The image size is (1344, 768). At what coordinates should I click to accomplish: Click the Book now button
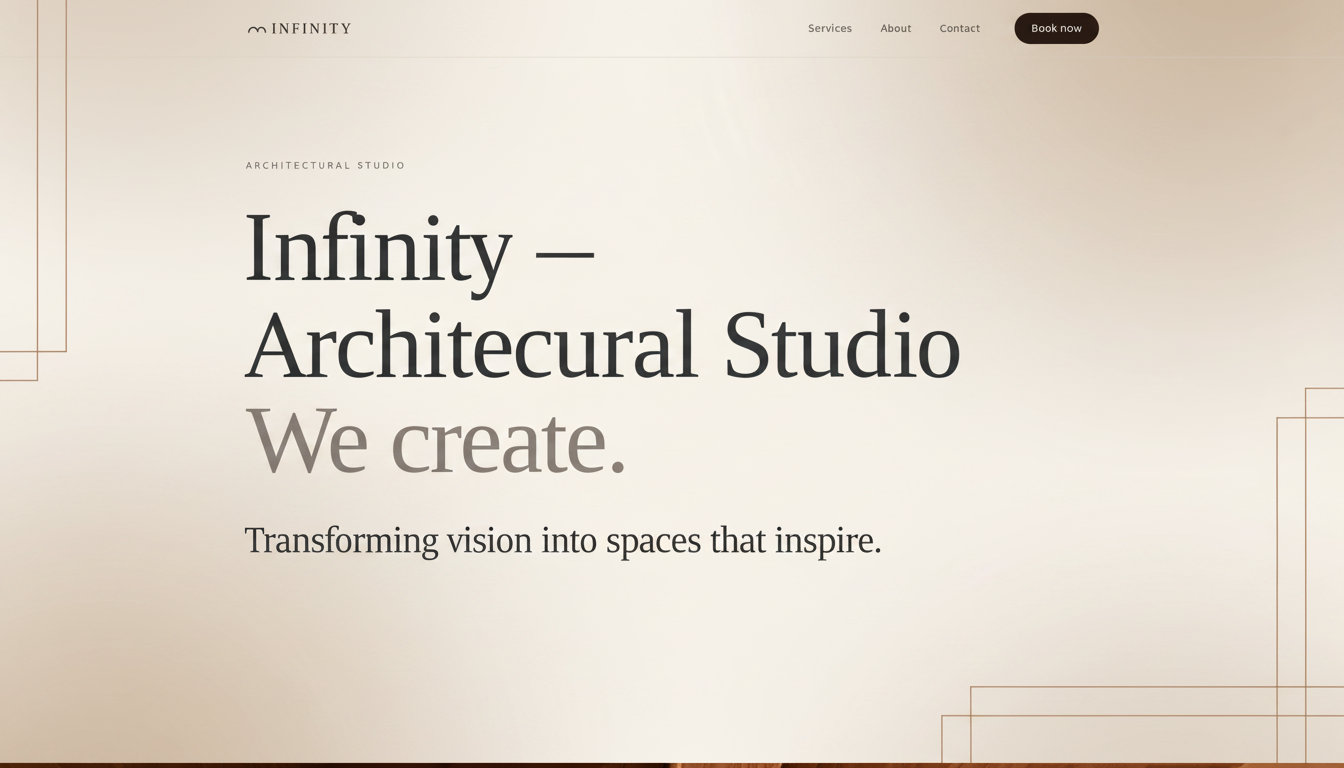[x=1056, y=28]
